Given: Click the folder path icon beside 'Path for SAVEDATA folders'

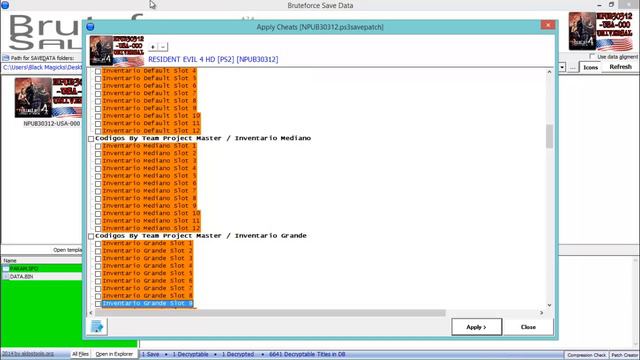Looking at the screenshot, I should (x=6, y=58).
